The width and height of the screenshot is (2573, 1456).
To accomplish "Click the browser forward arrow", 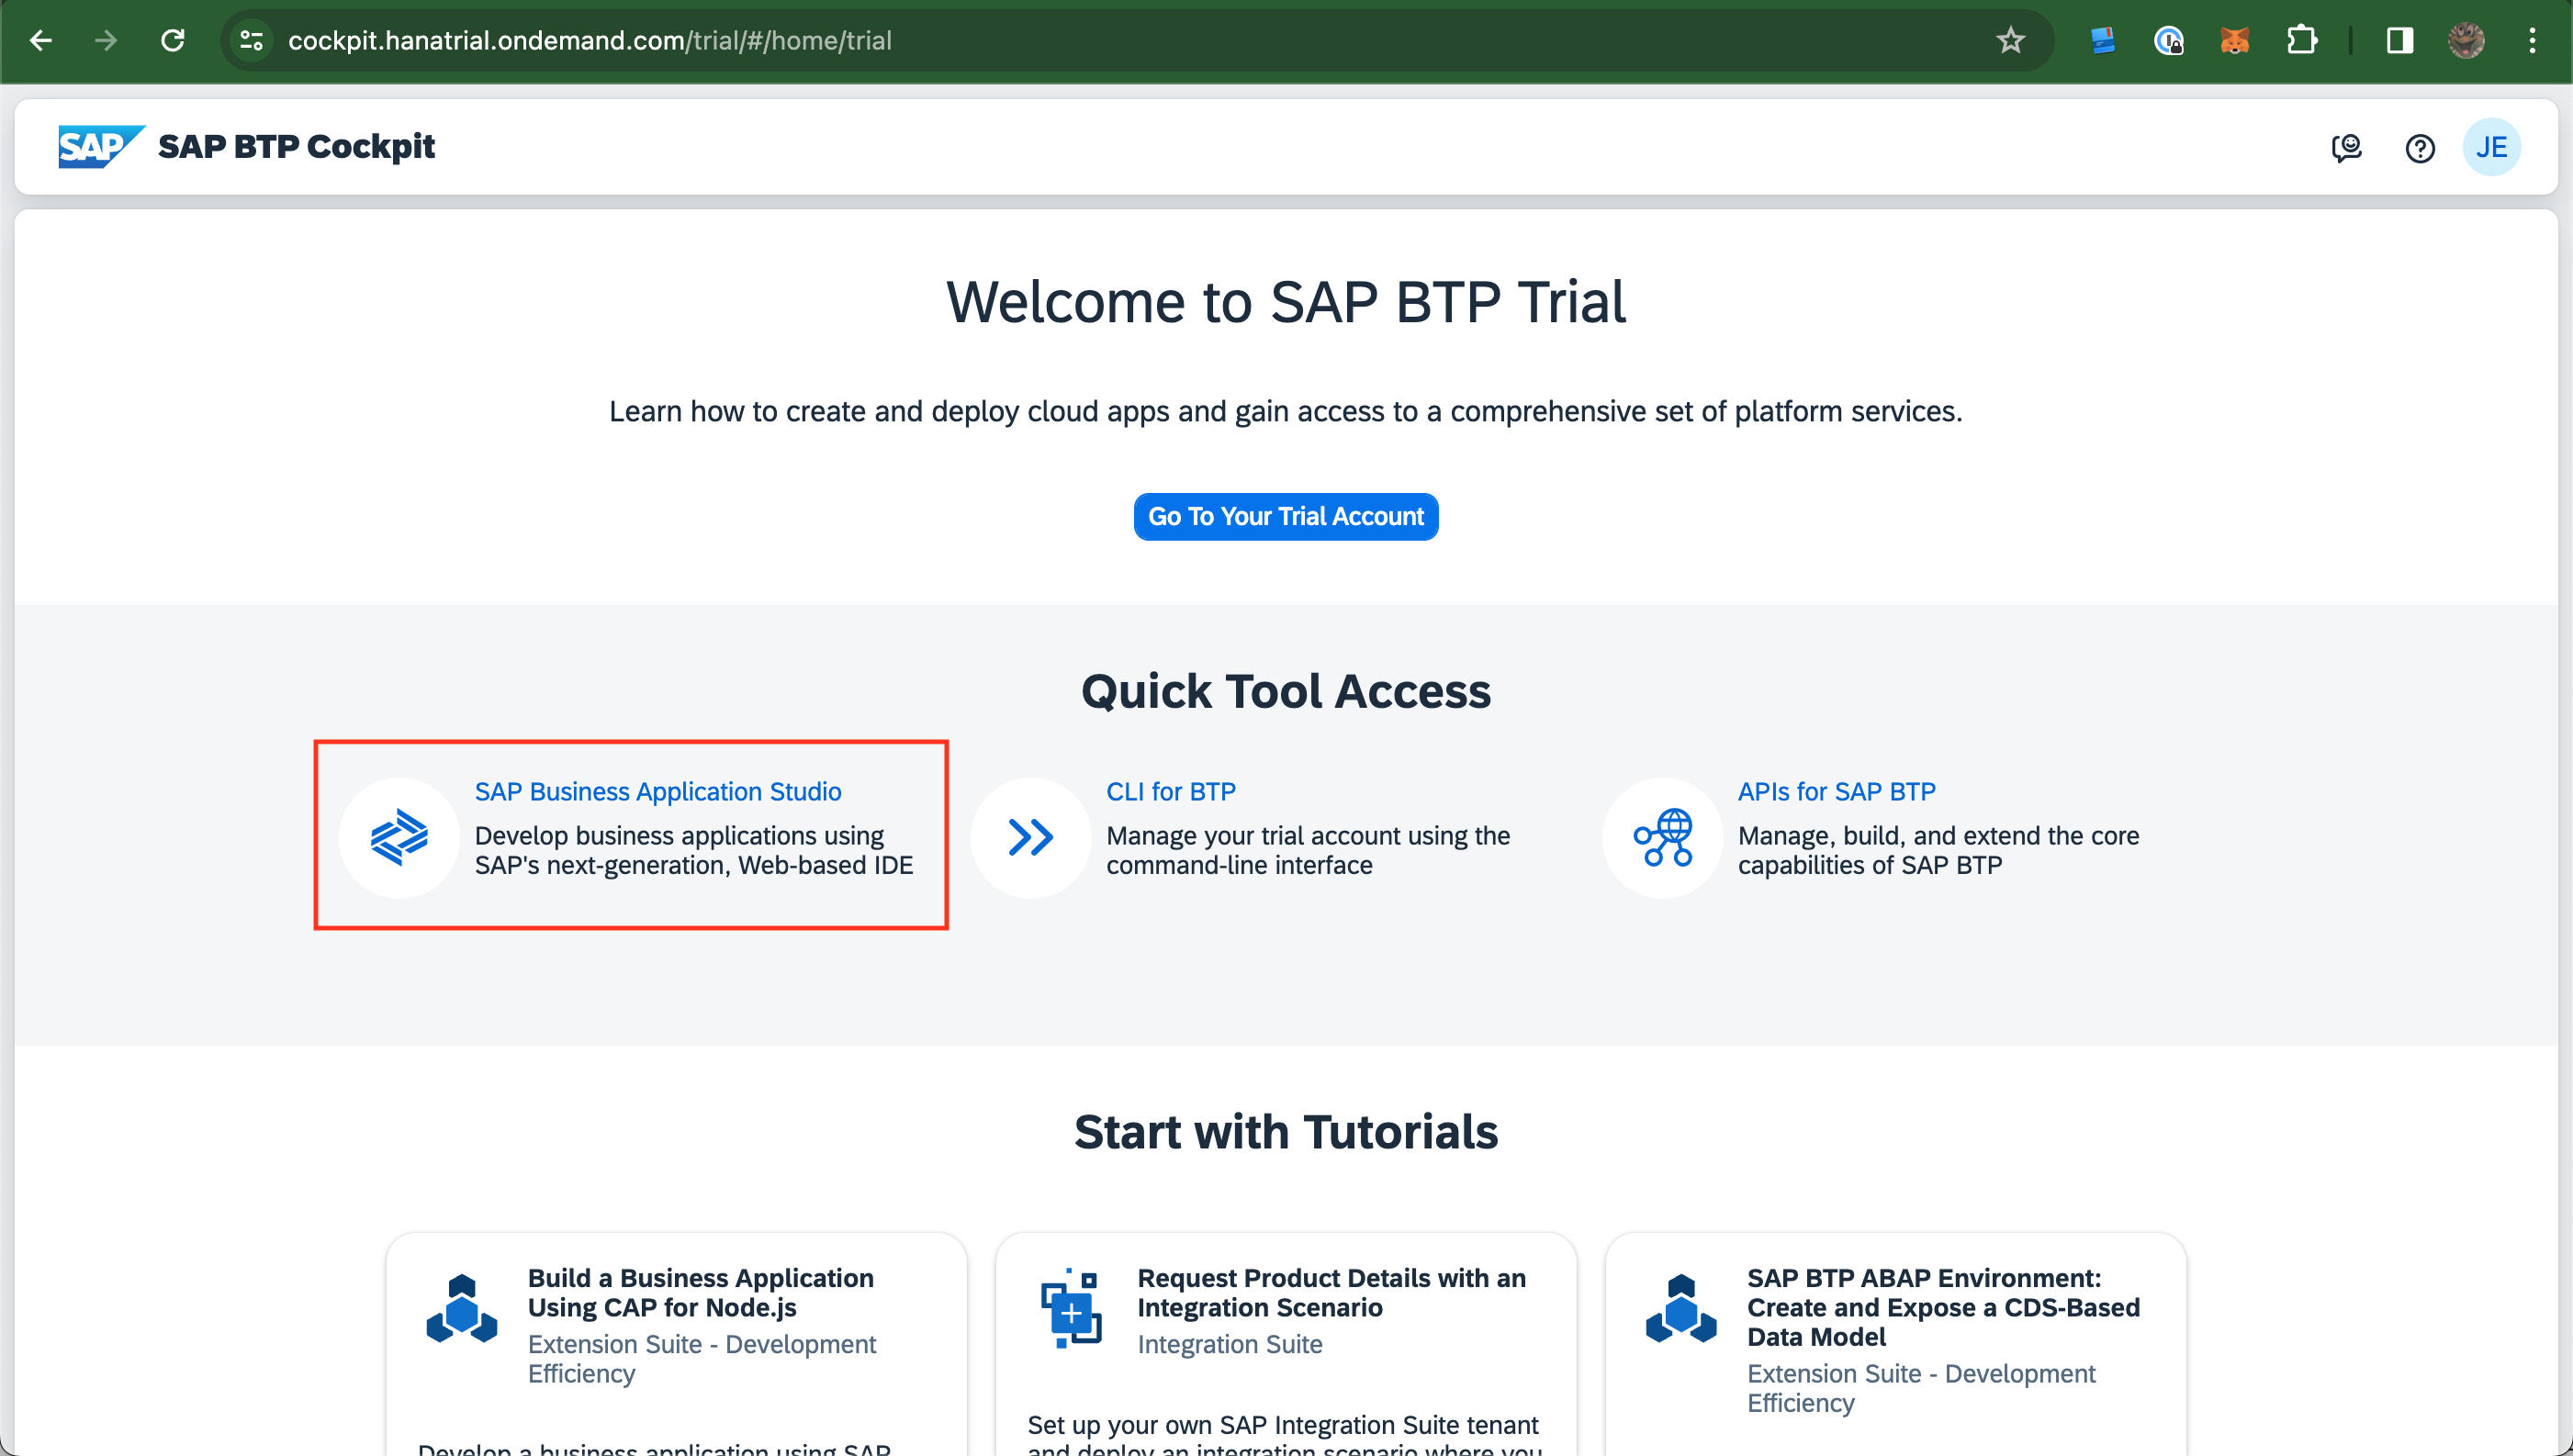I will 106,40.
